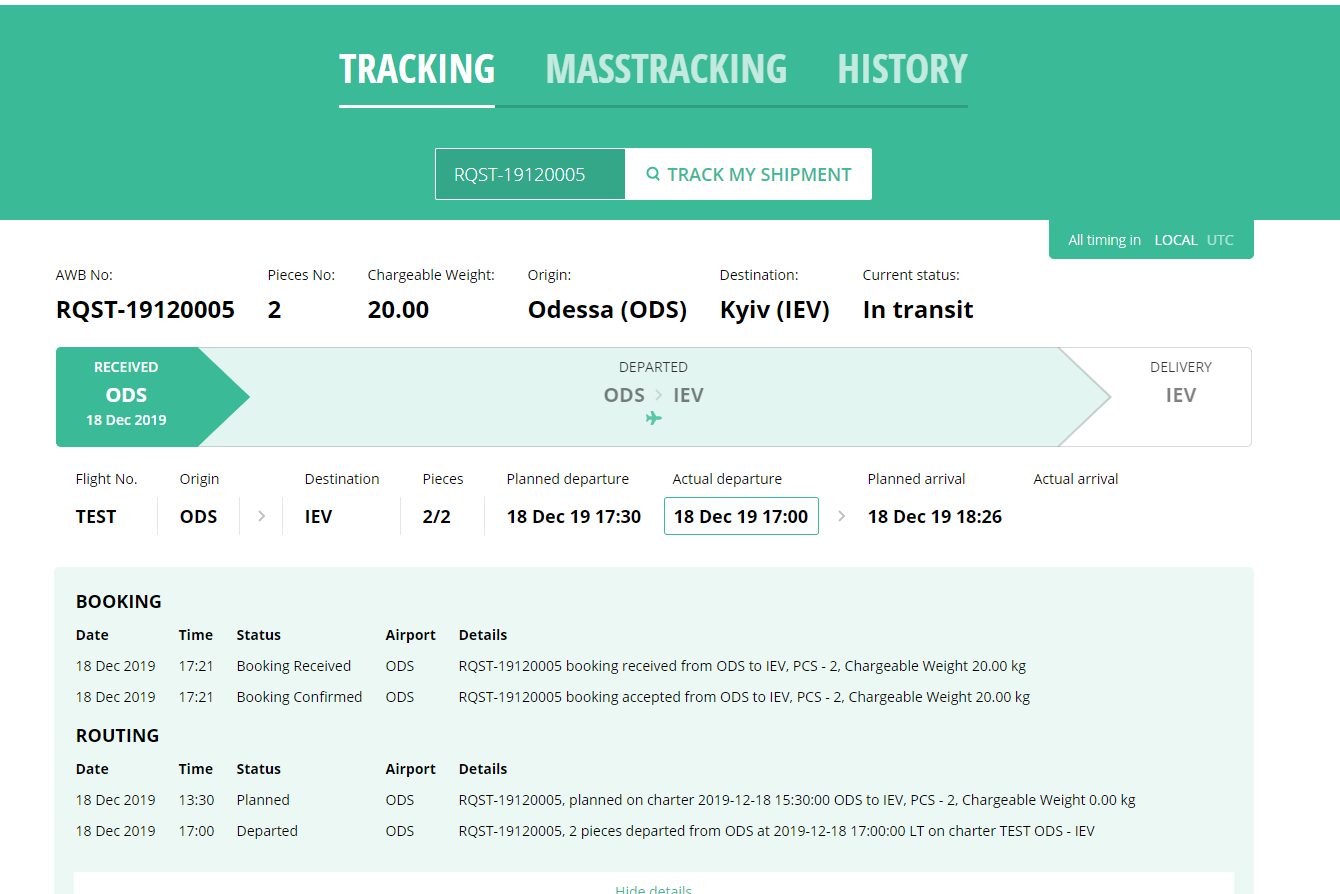
Task: Click the Received ODS progress step
Action: pos(127,396)
